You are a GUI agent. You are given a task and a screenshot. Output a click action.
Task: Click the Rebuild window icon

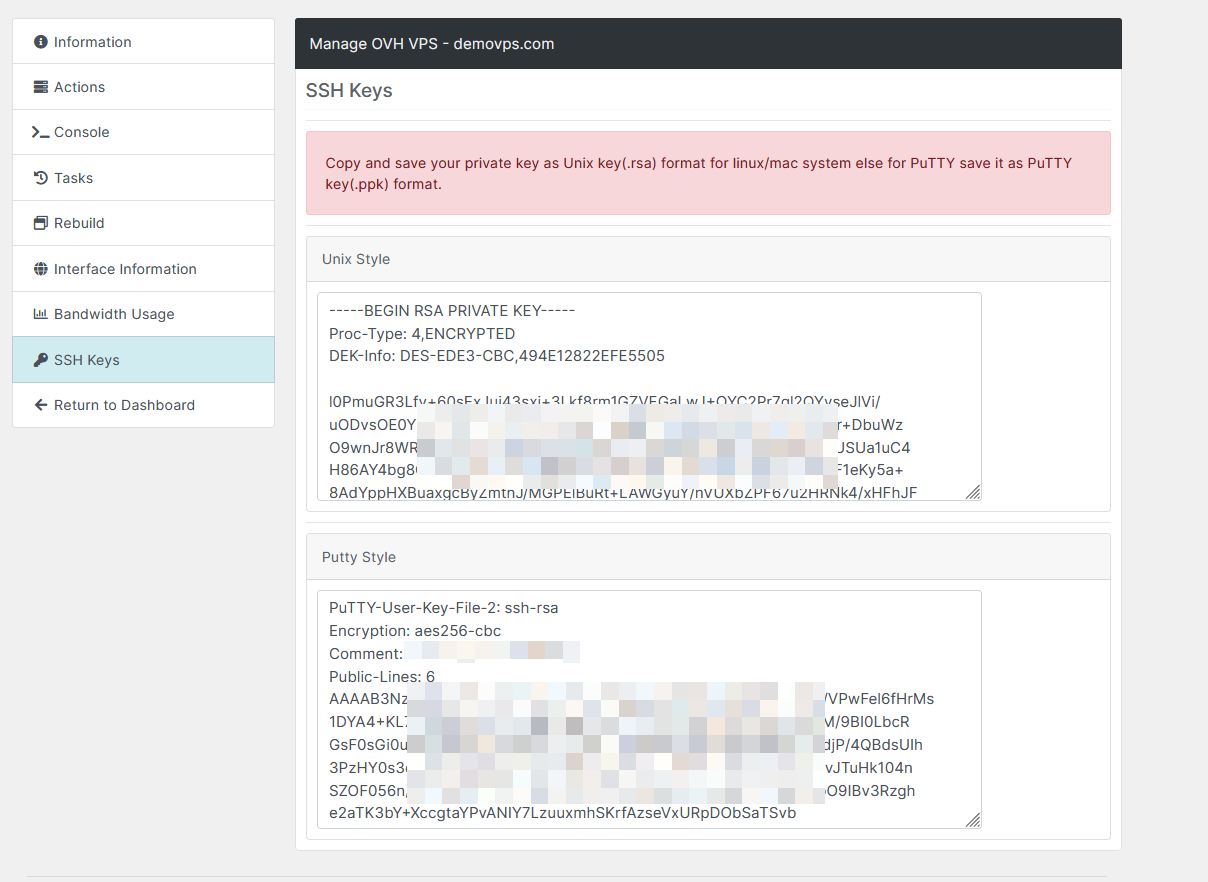(x=41, y=223)
